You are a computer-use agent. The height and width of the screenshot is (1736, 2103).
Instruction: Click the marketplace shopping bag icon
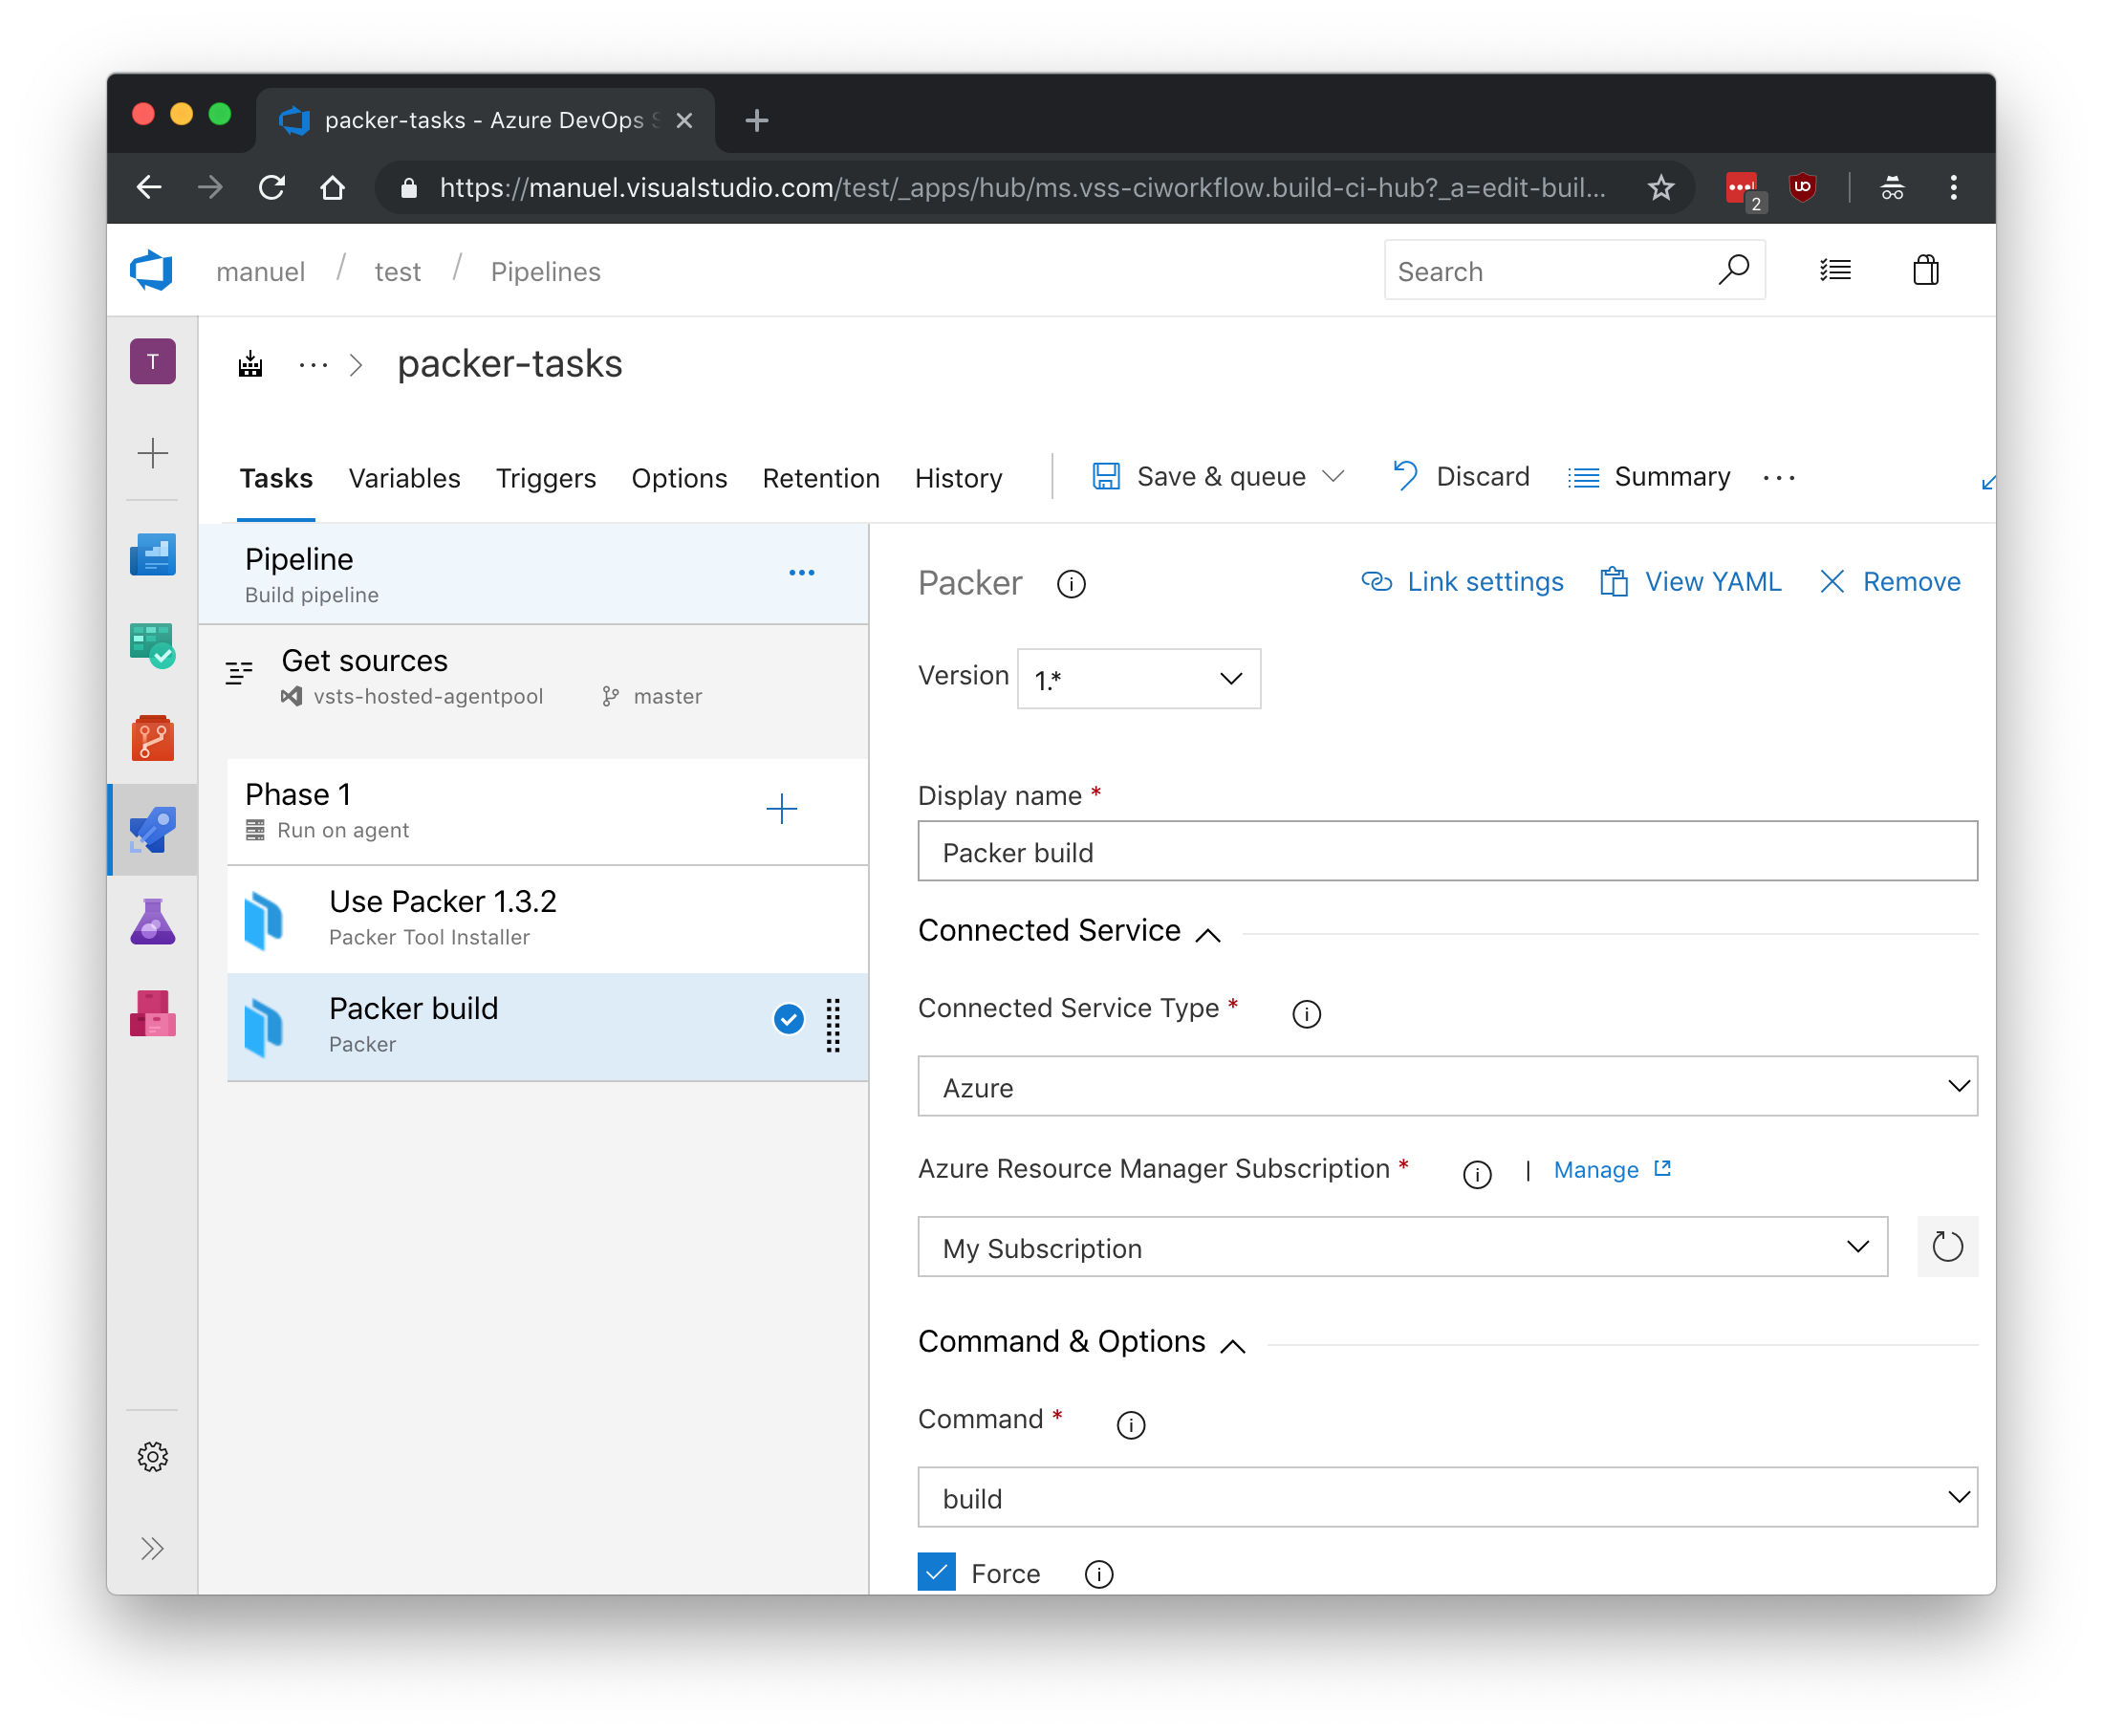(x=1925, y=270)
